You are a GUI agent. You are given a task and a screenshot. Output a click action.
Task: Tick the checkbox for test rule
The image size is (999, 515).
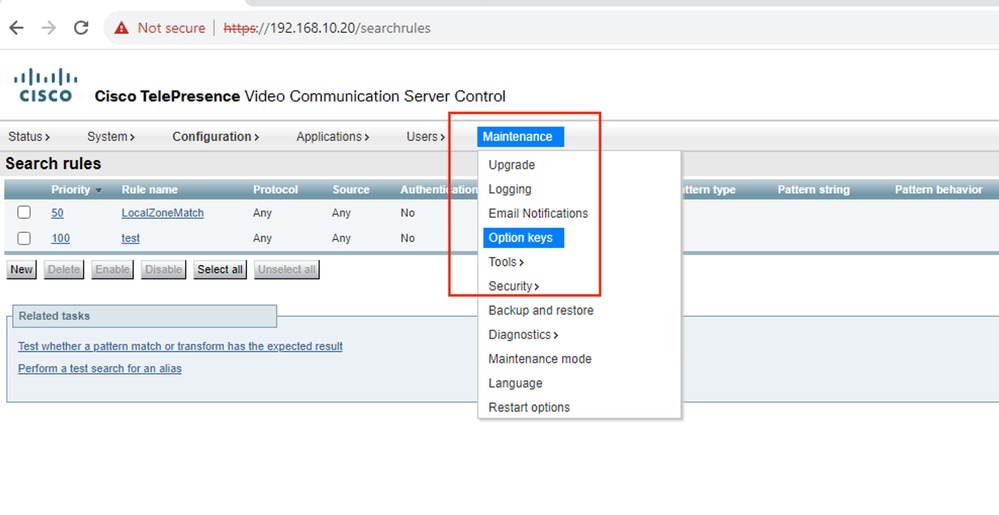[24, 238]
